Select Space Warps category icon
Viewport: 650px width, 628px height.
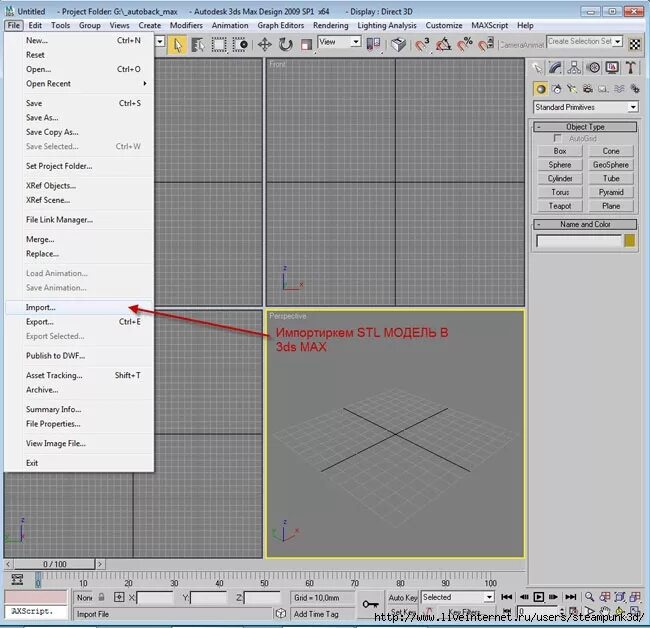pos(619,89)
